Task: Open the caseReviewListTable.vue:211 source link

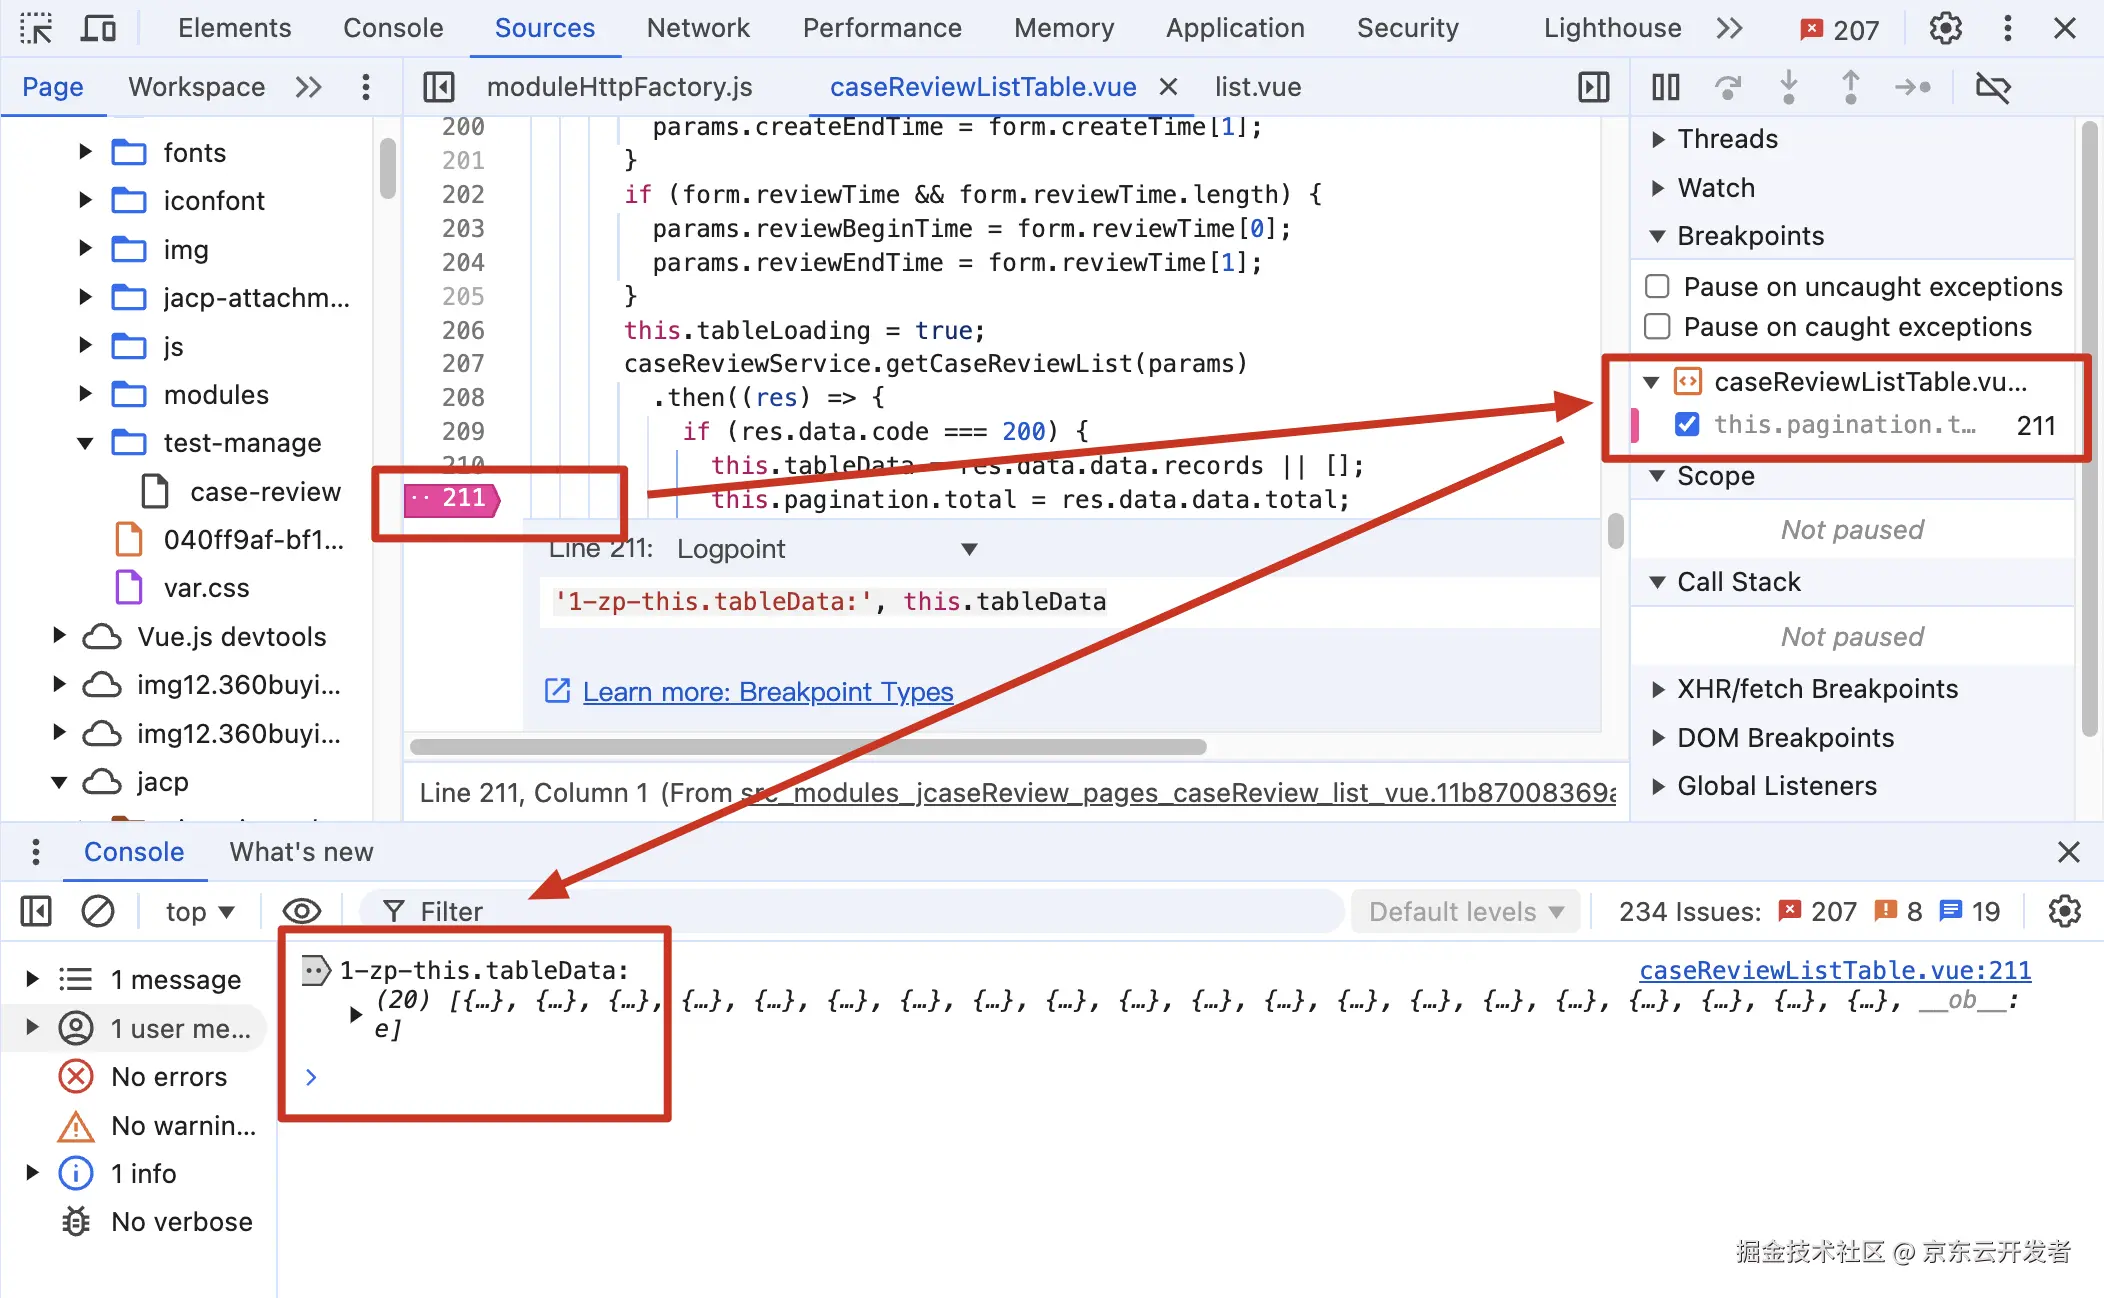Action: 1835,970
